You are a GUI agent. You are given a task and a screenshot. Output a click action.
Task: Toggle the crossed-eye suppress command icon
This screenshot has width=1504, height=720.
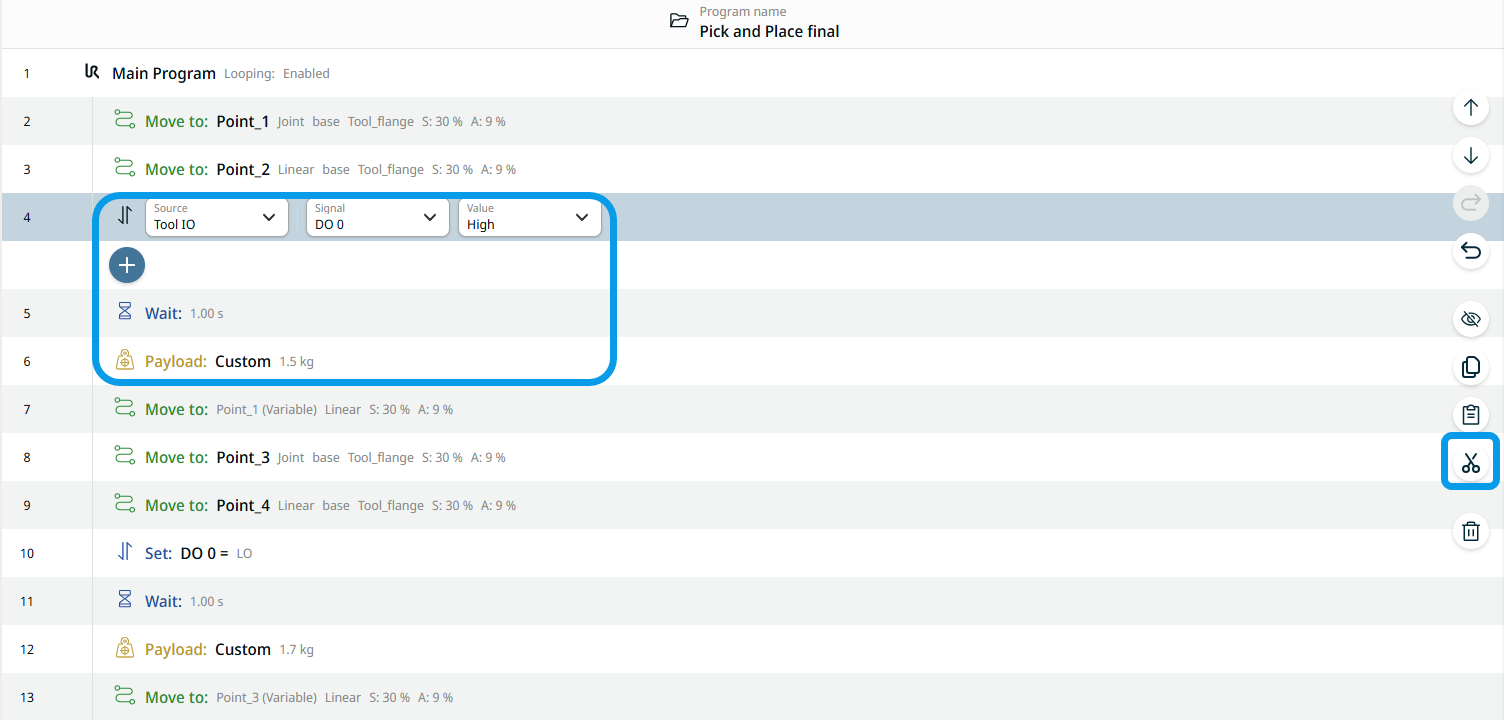[1470, 319]
